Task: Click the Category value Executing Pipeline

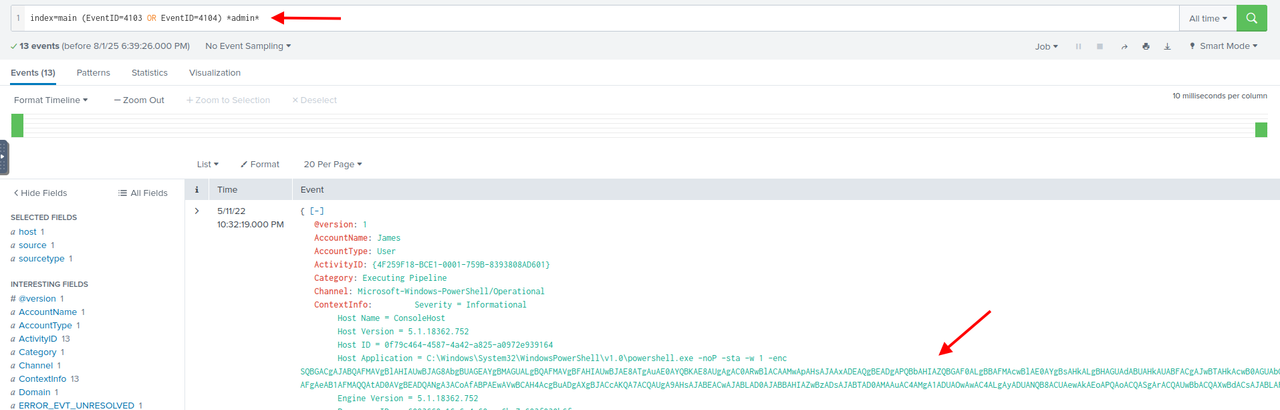Action: pyautogui.click(x=407, y=278)
